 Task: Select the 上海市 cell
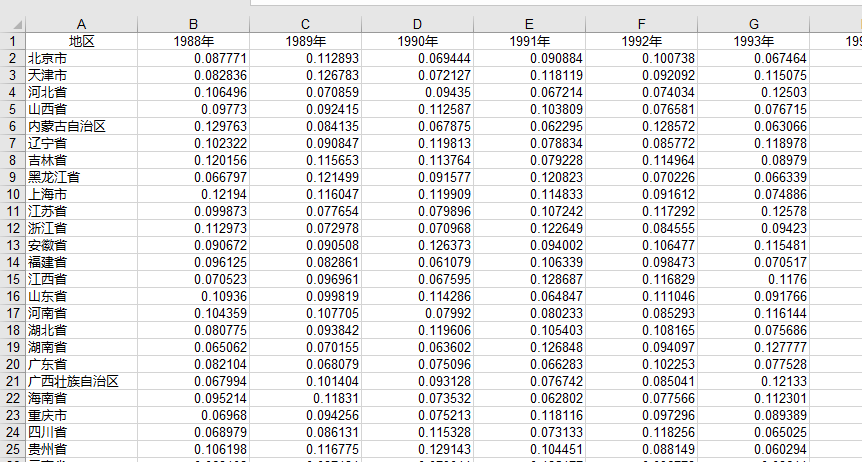click(x=81, y=194)
